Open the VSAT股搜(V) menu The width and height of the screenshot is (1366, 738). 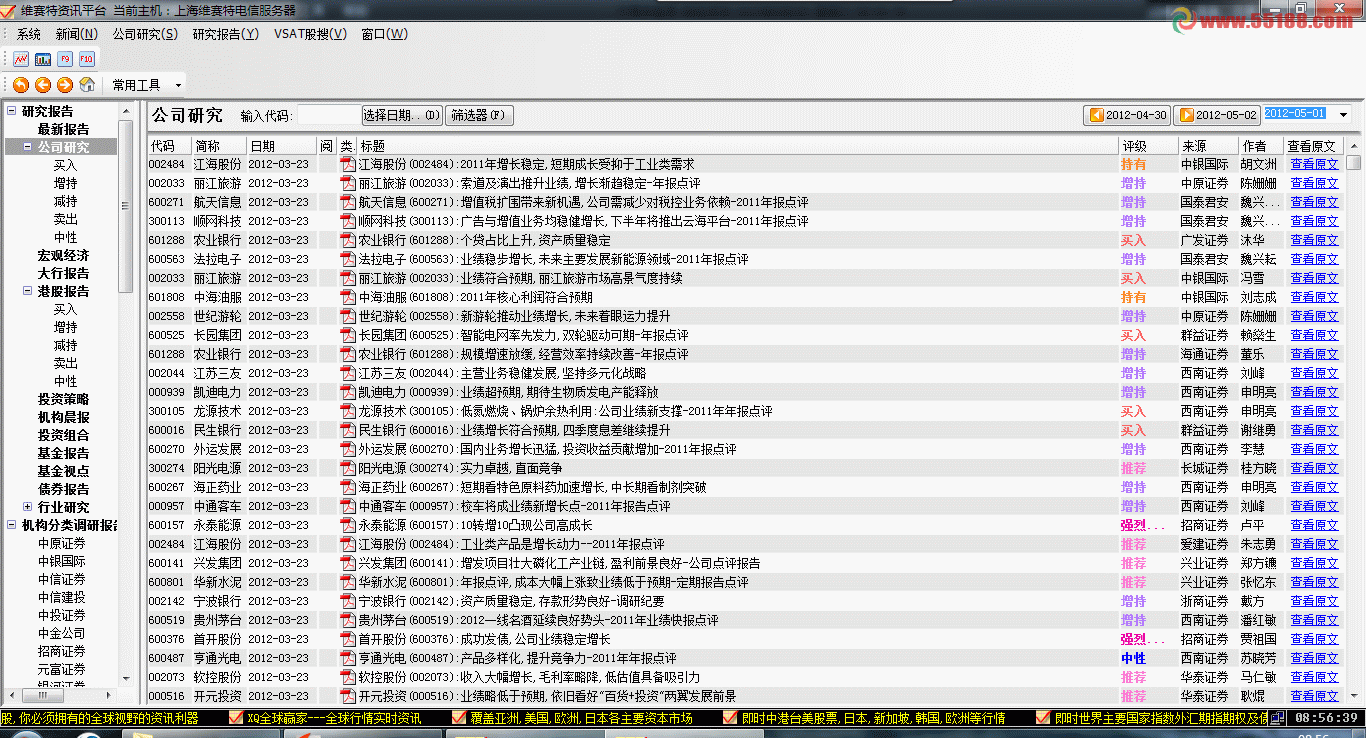[310, 34]
